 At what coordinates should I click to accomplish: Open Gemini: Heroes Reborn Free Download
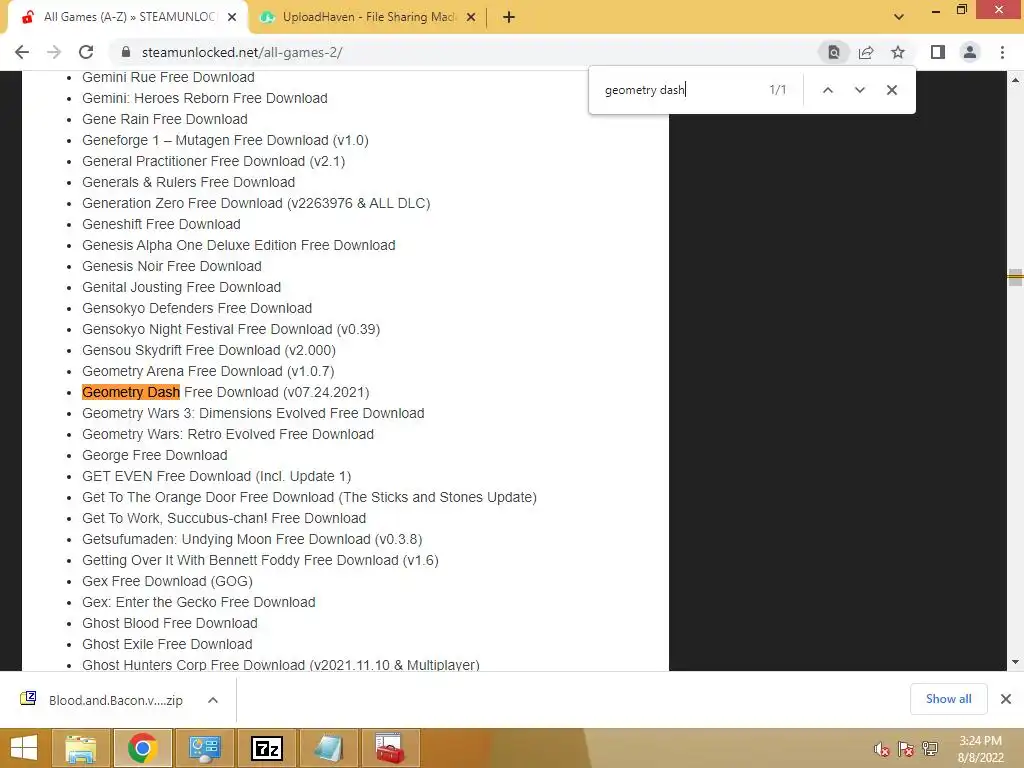click(204, 98)
